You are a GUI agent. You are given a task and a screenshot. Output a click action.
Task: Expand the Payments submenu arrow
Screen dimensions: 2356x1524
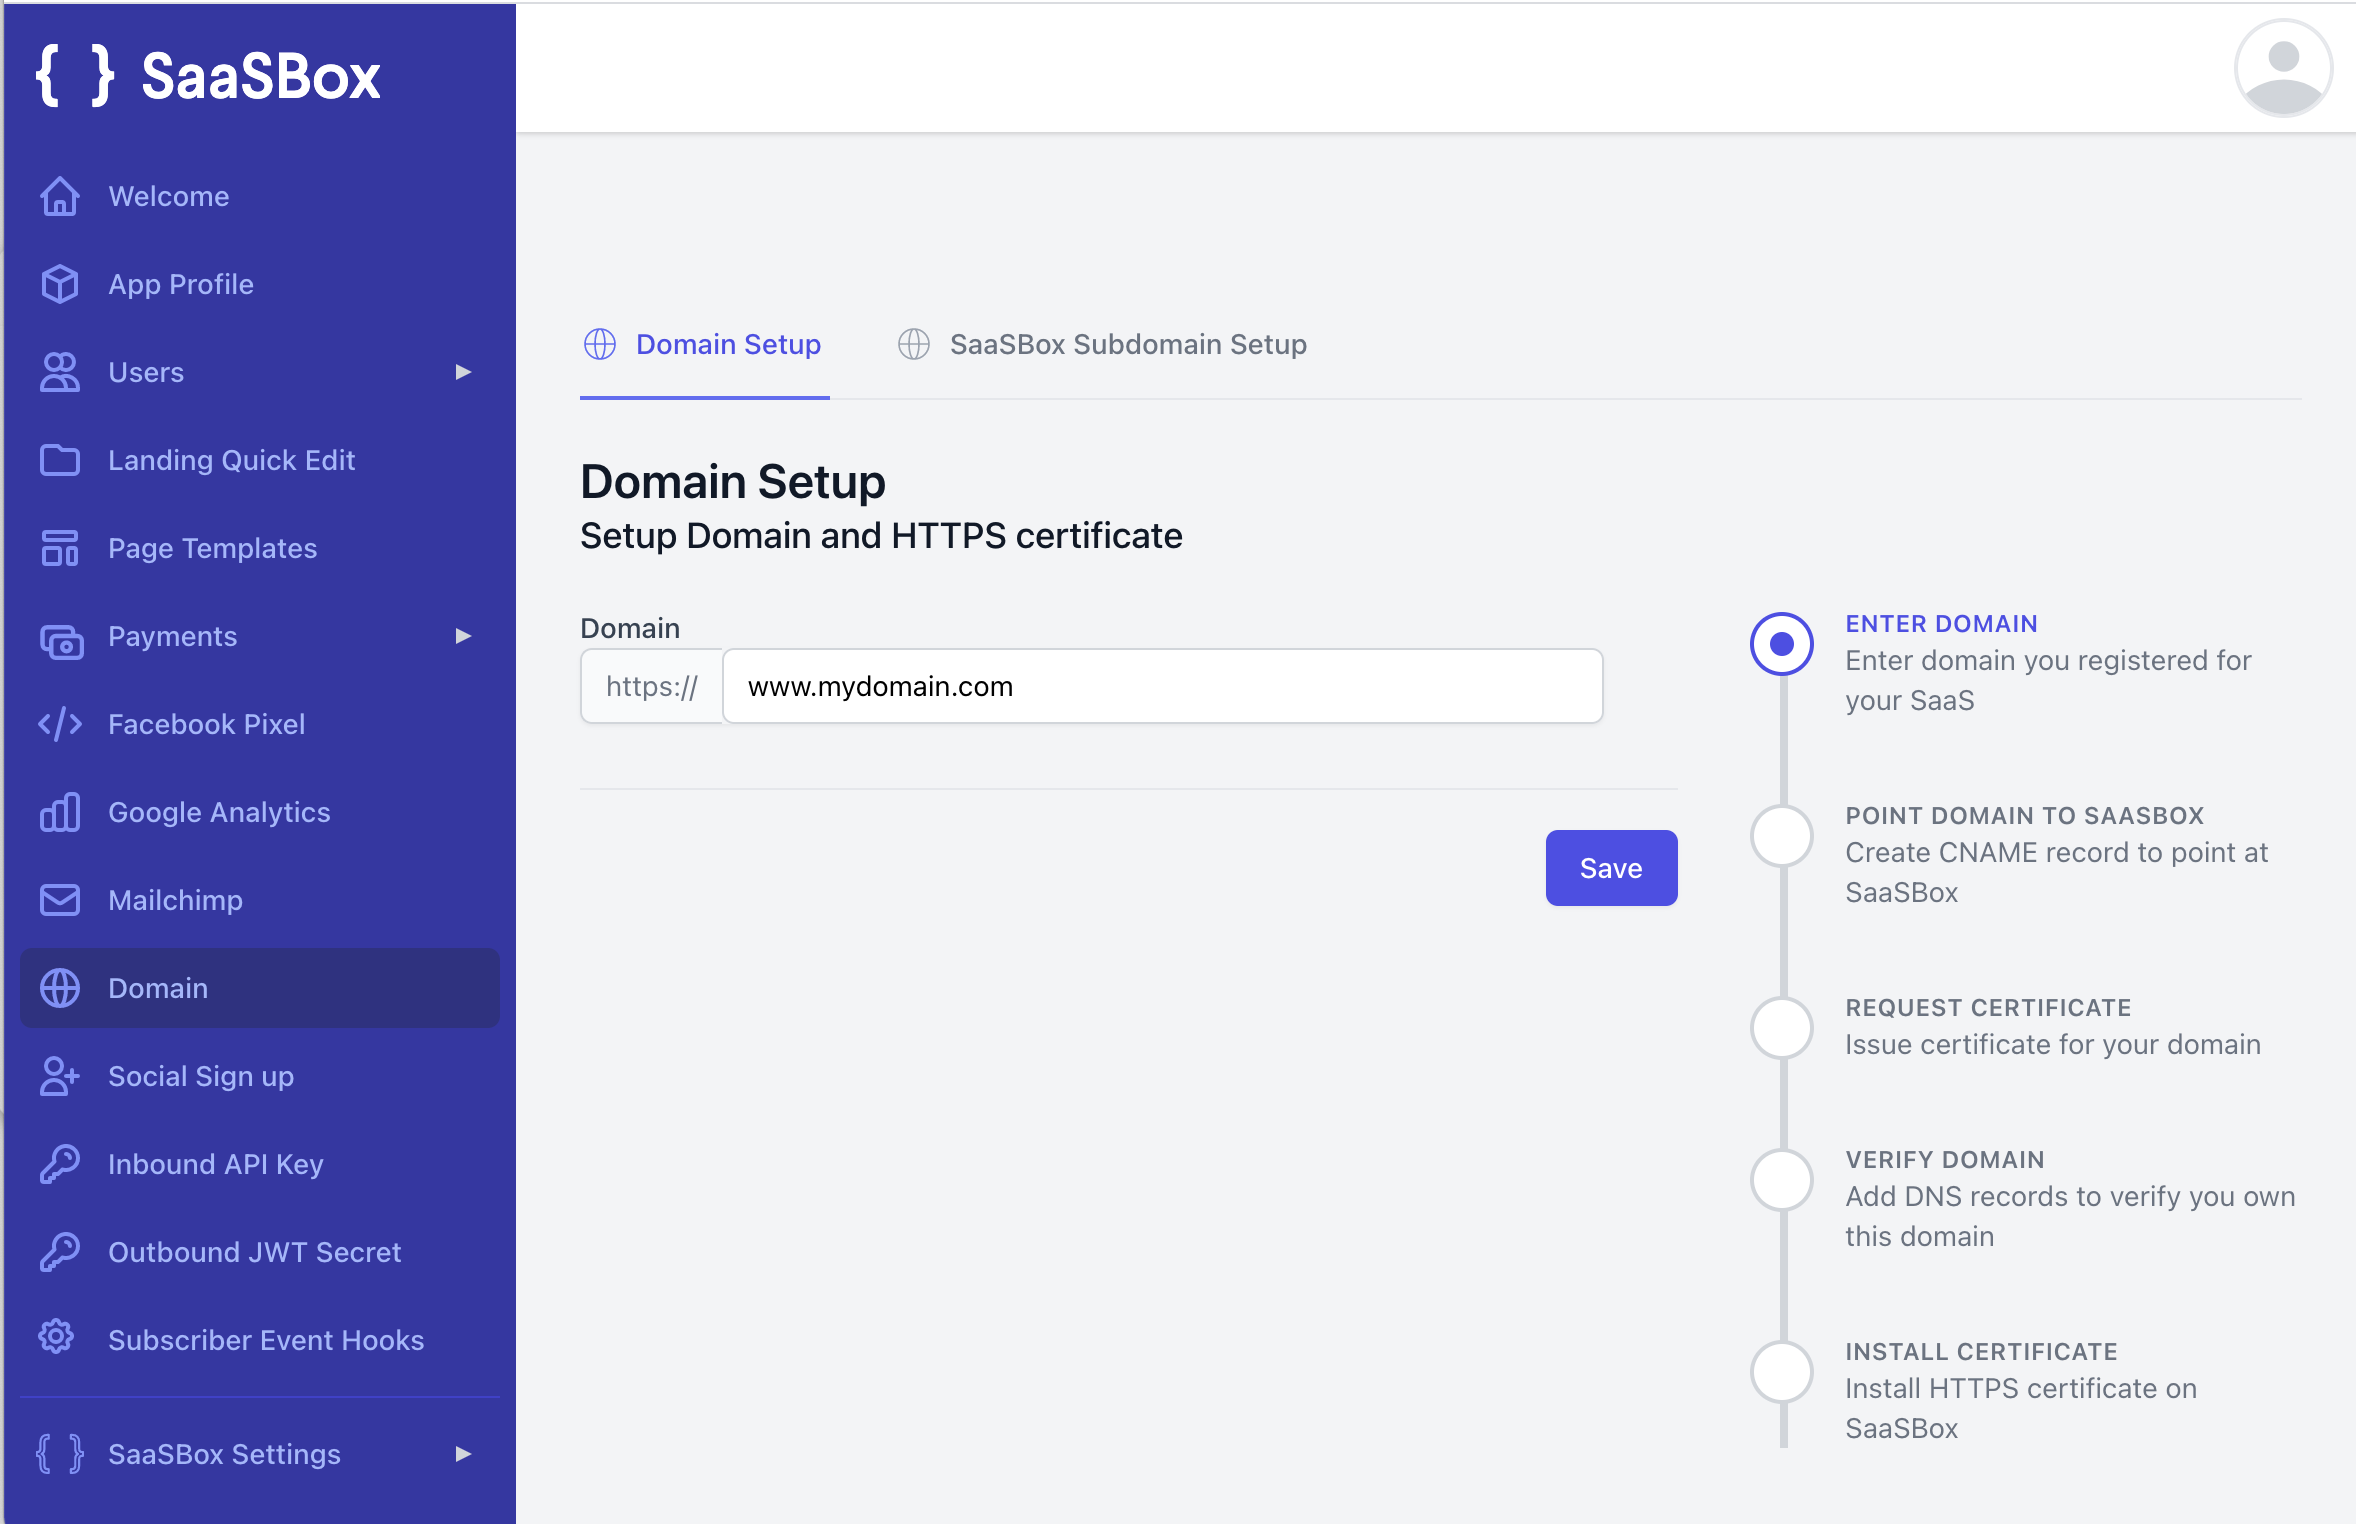click(463, 636)
